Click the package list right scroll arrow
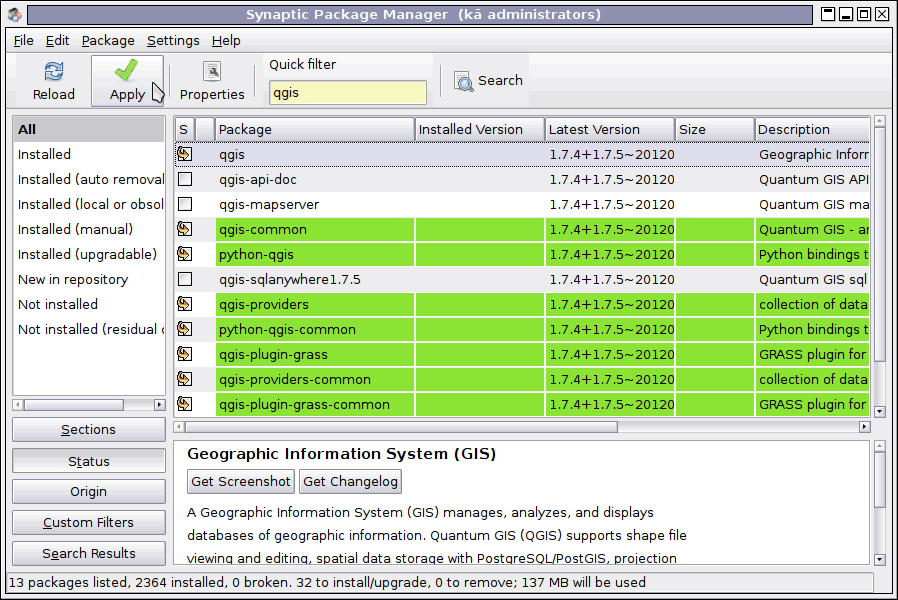898x600 pixels. 864,427
